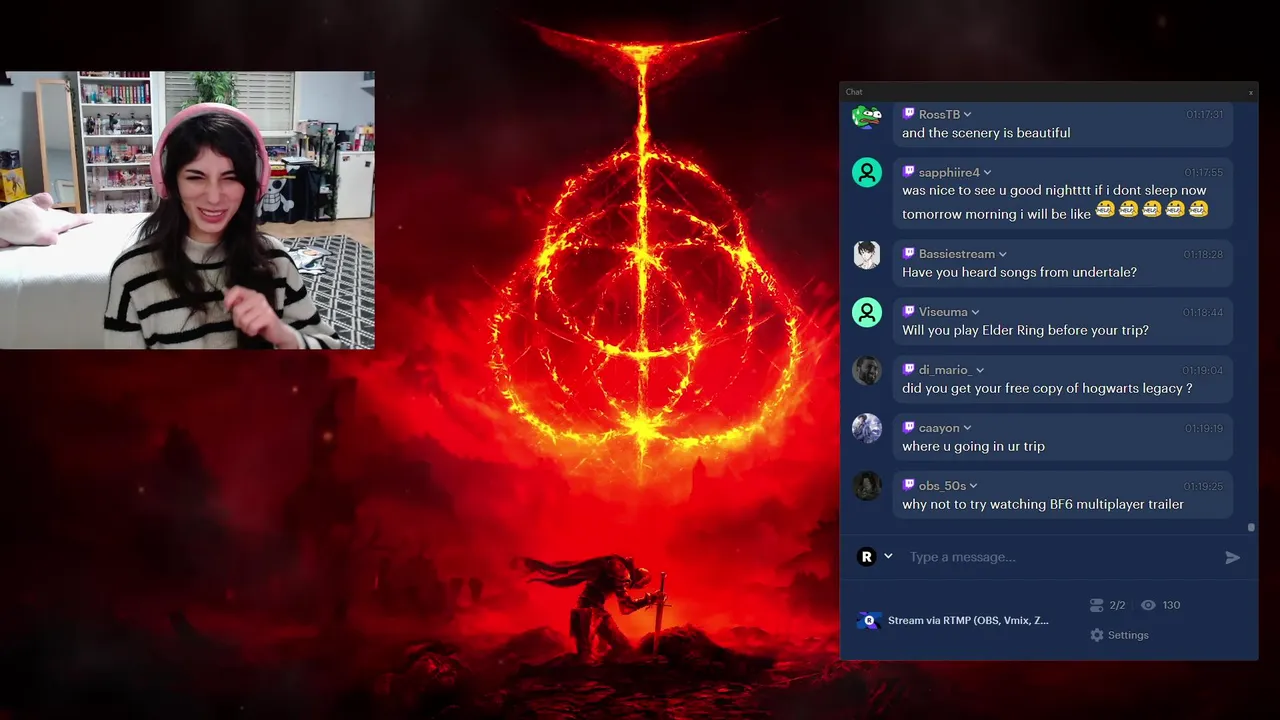Click the Chat panel title
The height and width of the screenshot is (720, 1280).
click(x=854, y=92)
